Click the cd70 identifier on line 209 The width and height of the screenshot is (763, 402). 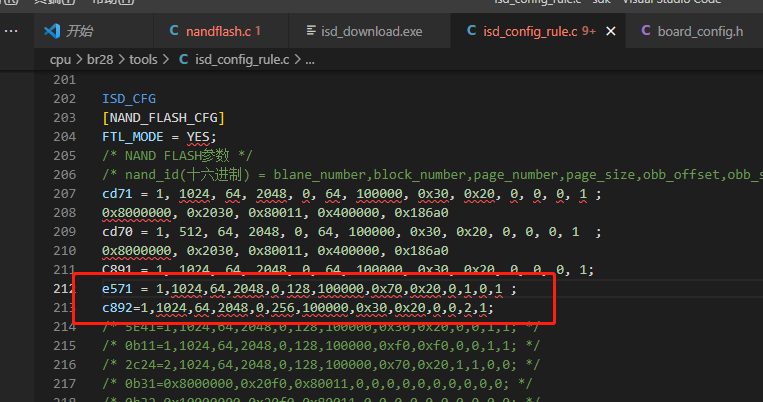tap(117, 232)
